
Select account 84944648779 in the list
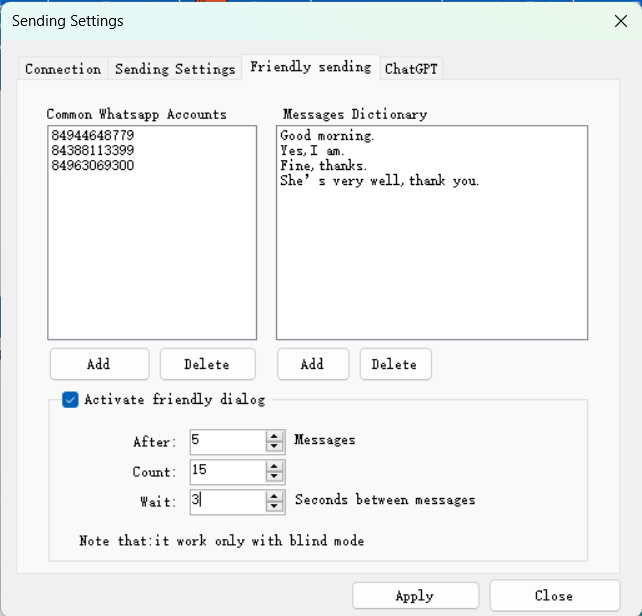92,135
